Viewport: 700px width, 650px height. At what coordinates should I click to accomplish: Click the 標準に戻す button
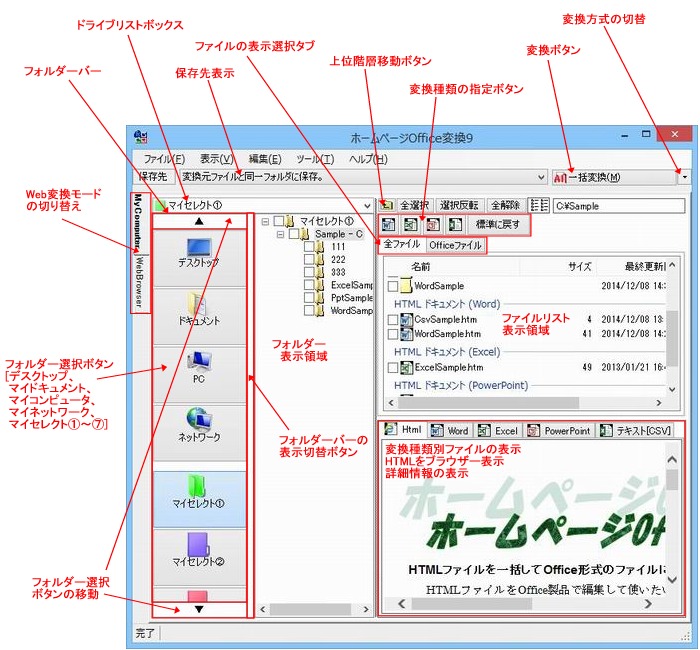[498, 225]
